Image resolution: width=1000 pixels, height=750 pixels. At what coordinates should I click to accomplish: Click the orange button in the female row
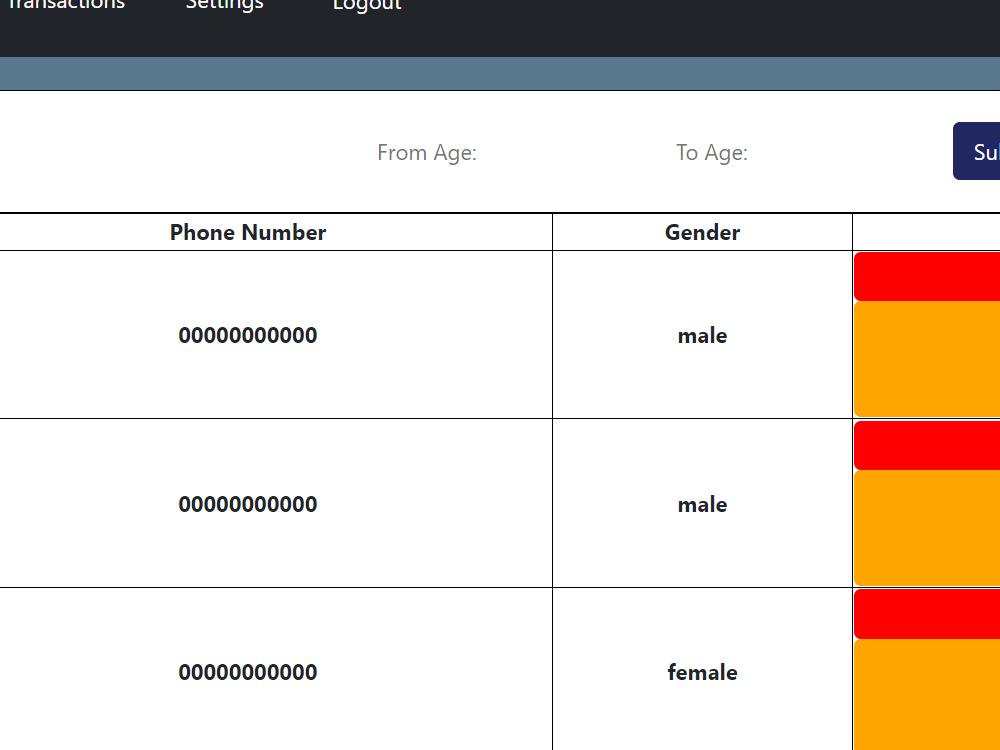click(927, 695)
